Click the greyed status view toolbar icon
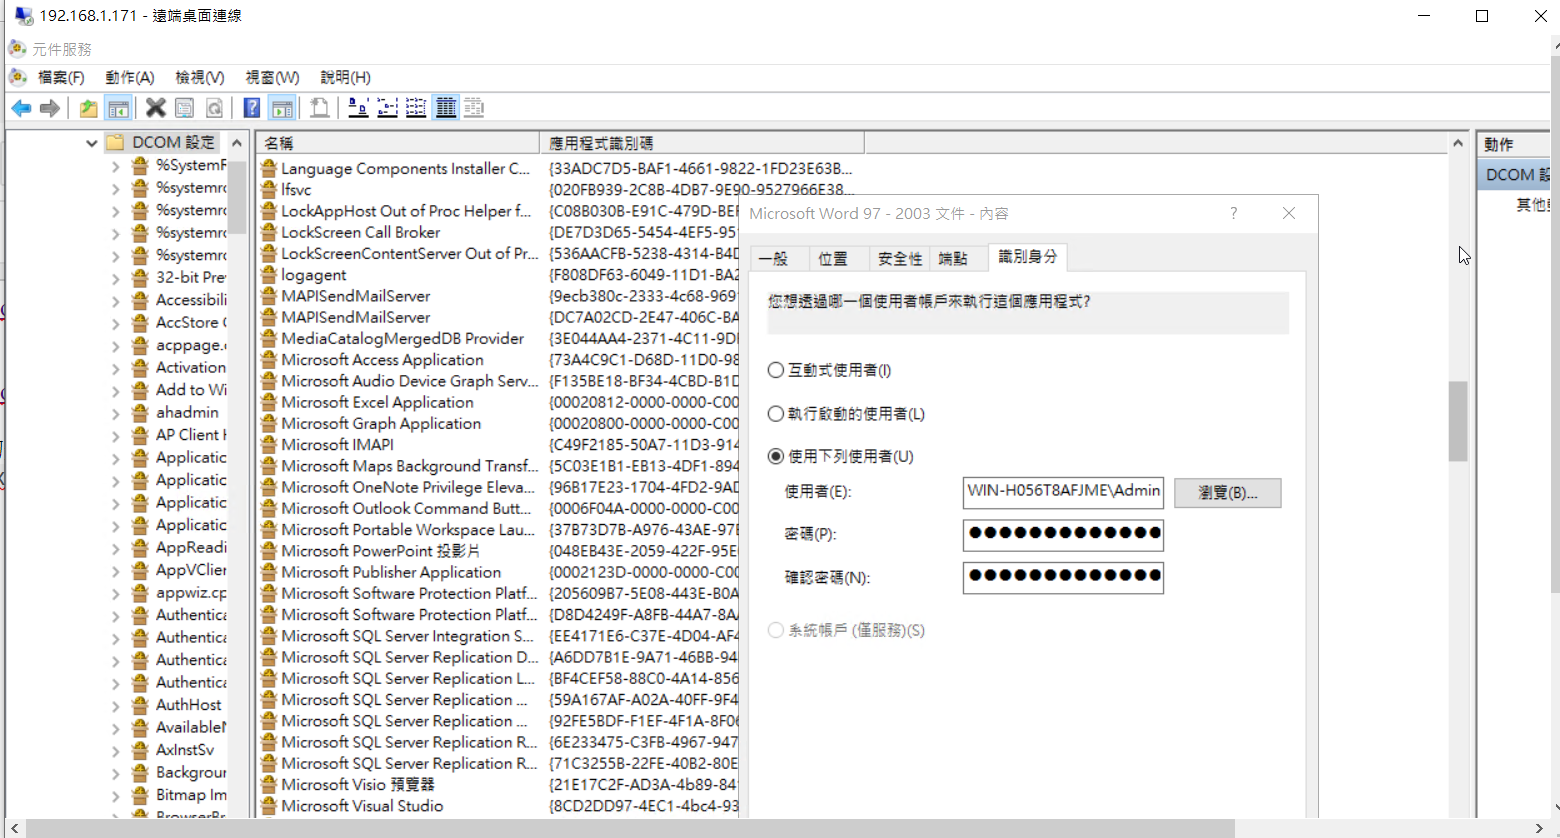The image size is (1560, 838). 474,108
